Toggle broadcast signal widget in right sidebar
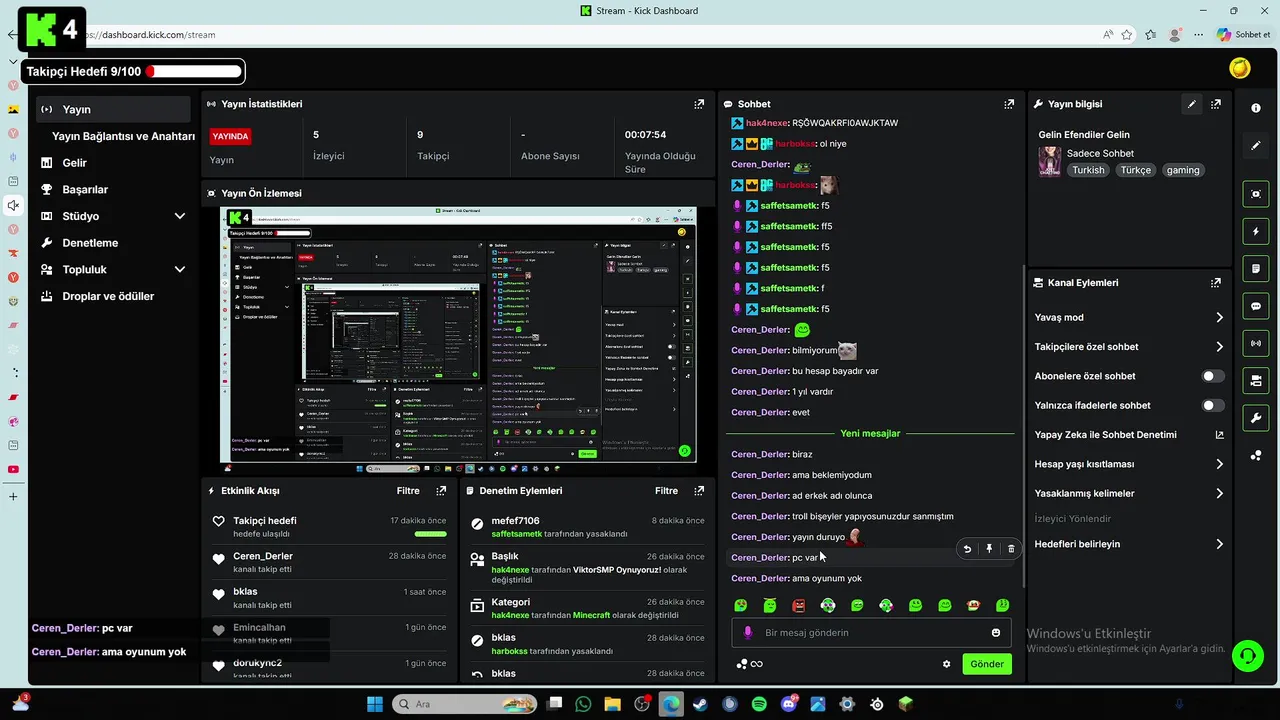 pos(1256,343)
